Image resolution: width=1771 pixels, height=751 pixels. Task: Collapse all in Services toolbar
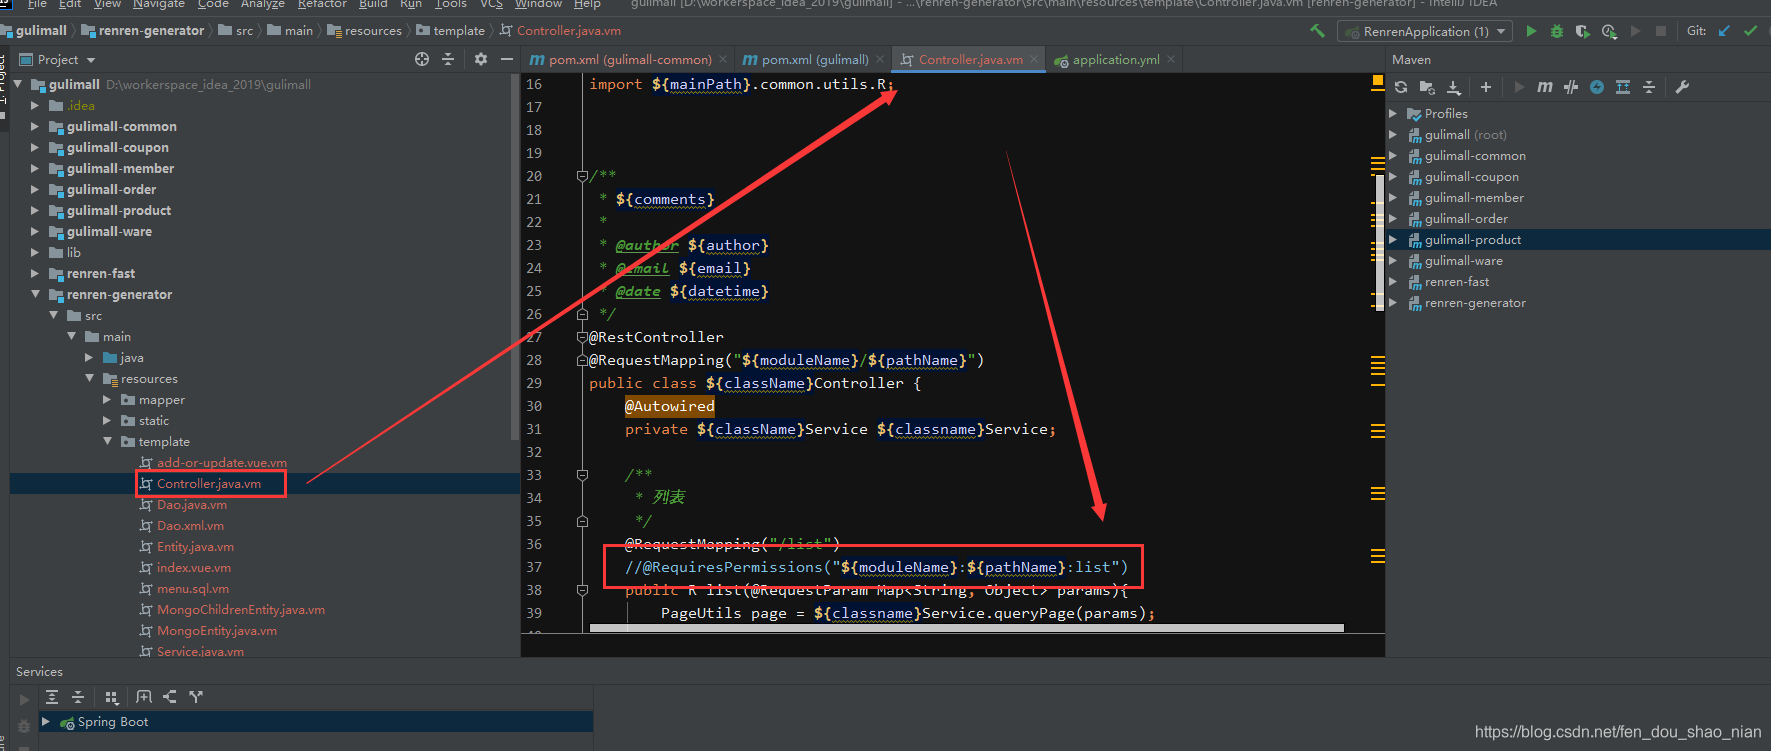click(x=78, y=697)
